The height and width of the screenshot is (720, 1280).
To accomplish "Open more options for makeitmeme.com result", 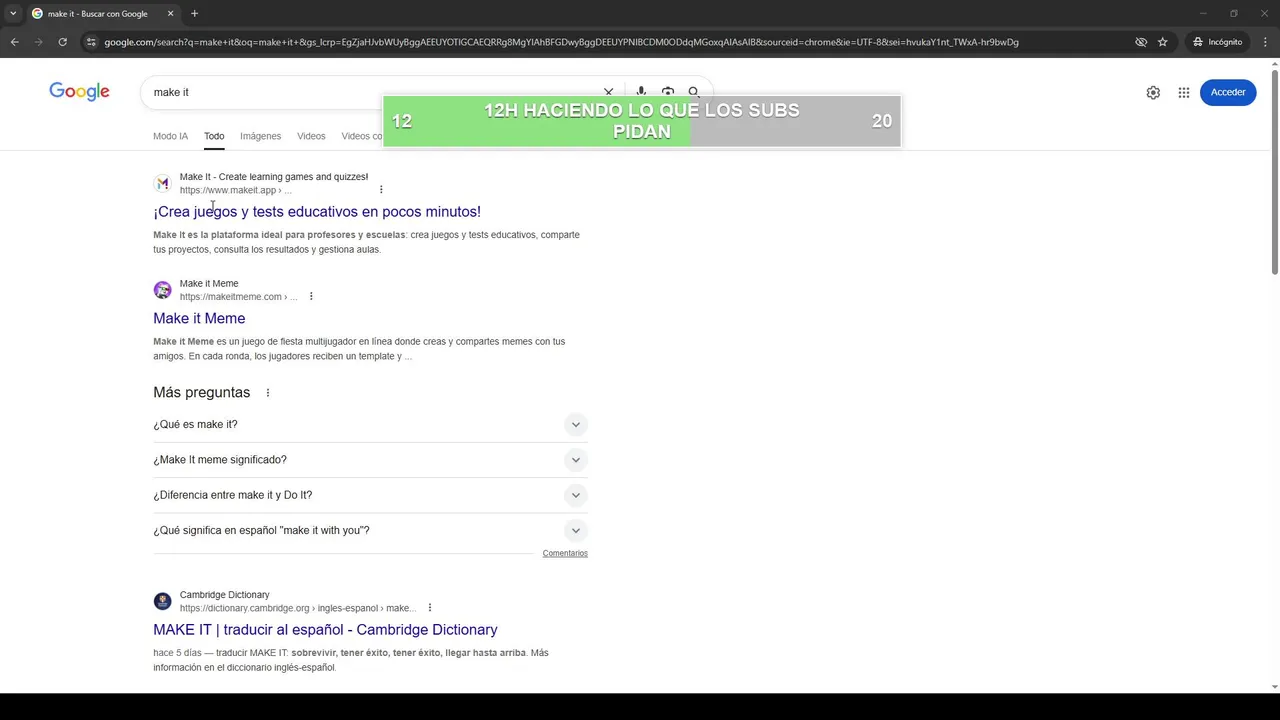I will coord(311,297).
